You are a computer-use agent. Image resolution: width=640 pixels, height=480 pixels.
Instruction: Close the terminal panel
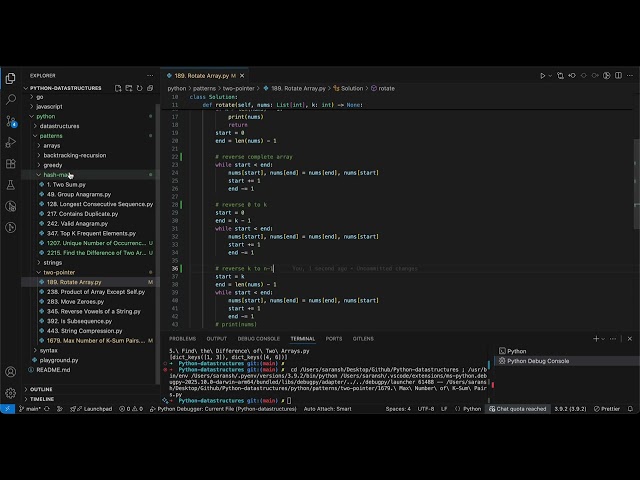pos(630,339)
